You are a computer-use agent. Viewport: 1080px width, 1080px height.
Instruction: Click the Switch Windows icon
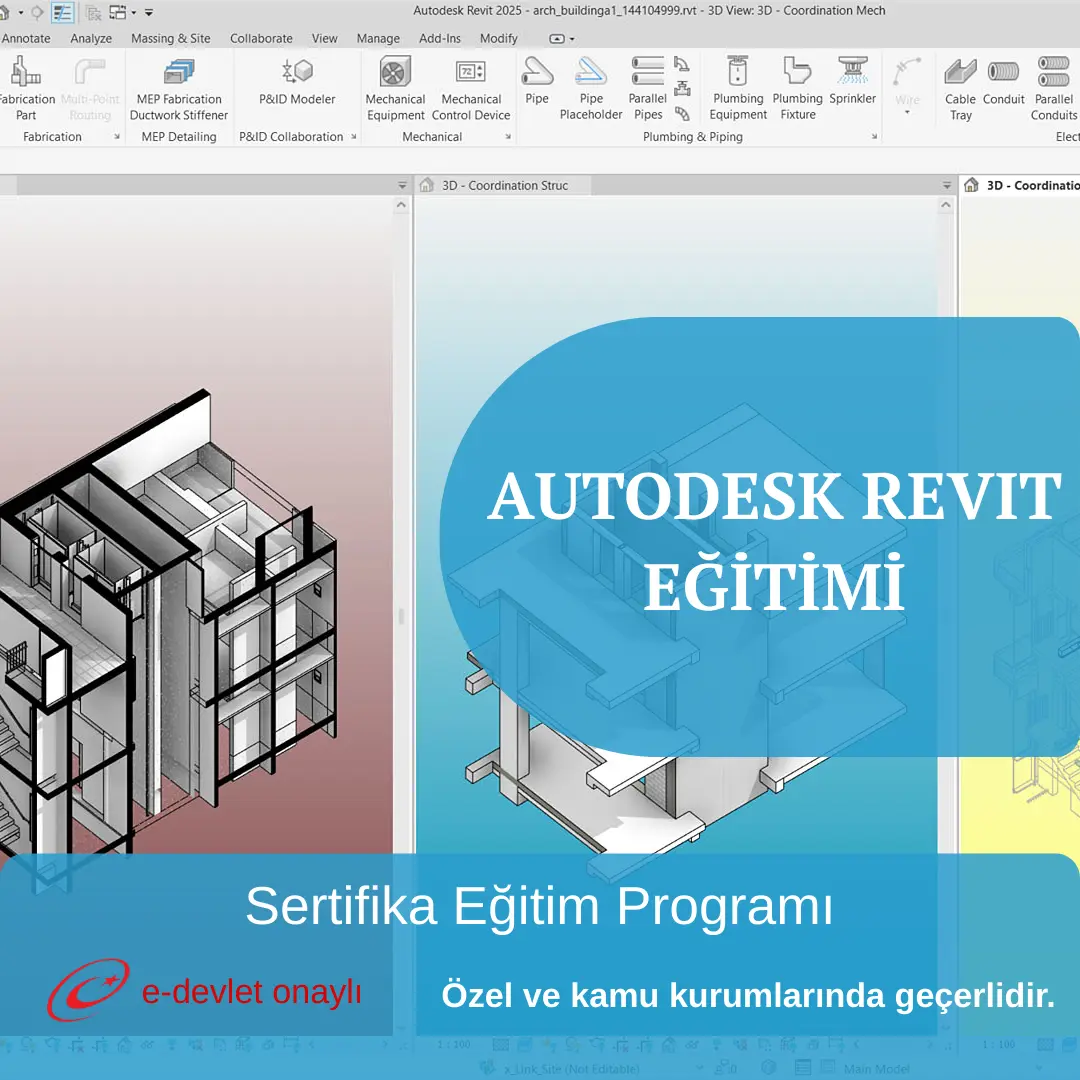[x=118, y=12]
